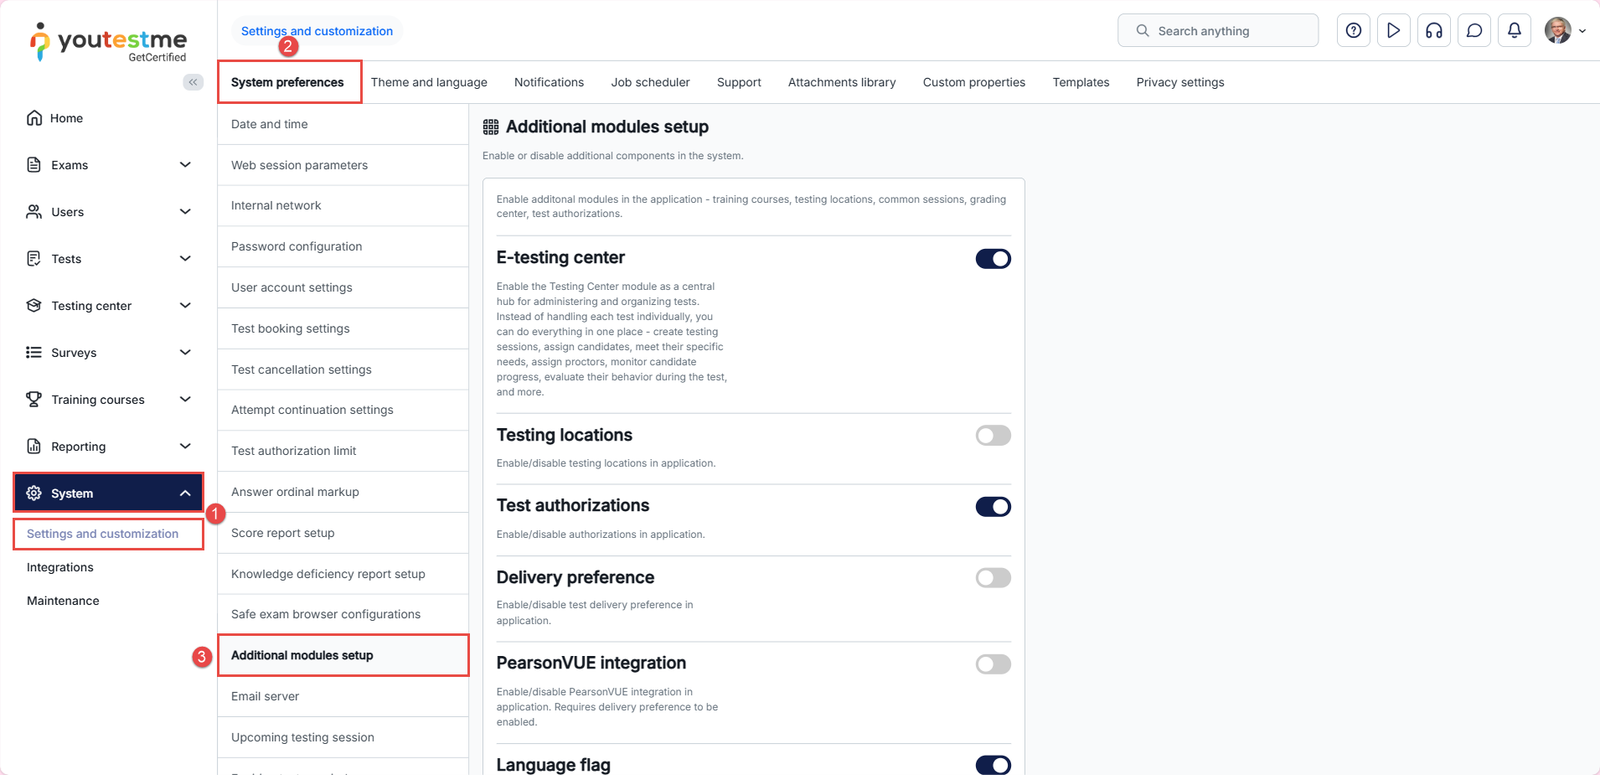Open the video tutorial play icon
Image resolution: width=1600 pixels, height=775 pixels.
point(1393,31)
